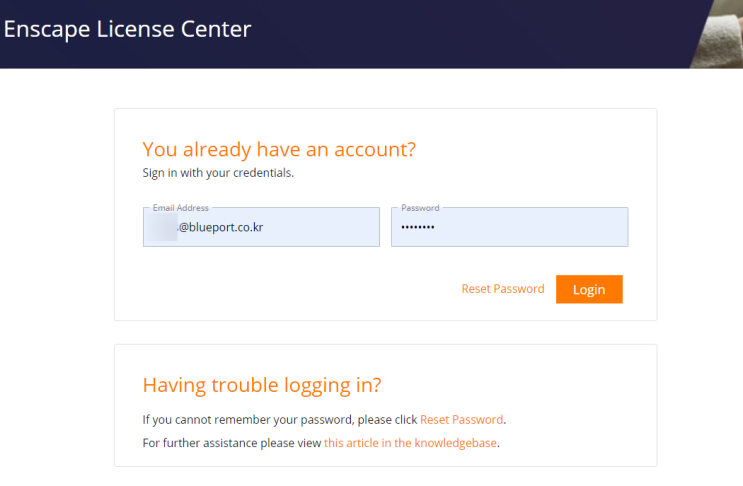Image resolution: width=743 pixels, height=486 pixels.
Task: Click 'Sign in with your credentials.' text
Action: coord(218,172)
